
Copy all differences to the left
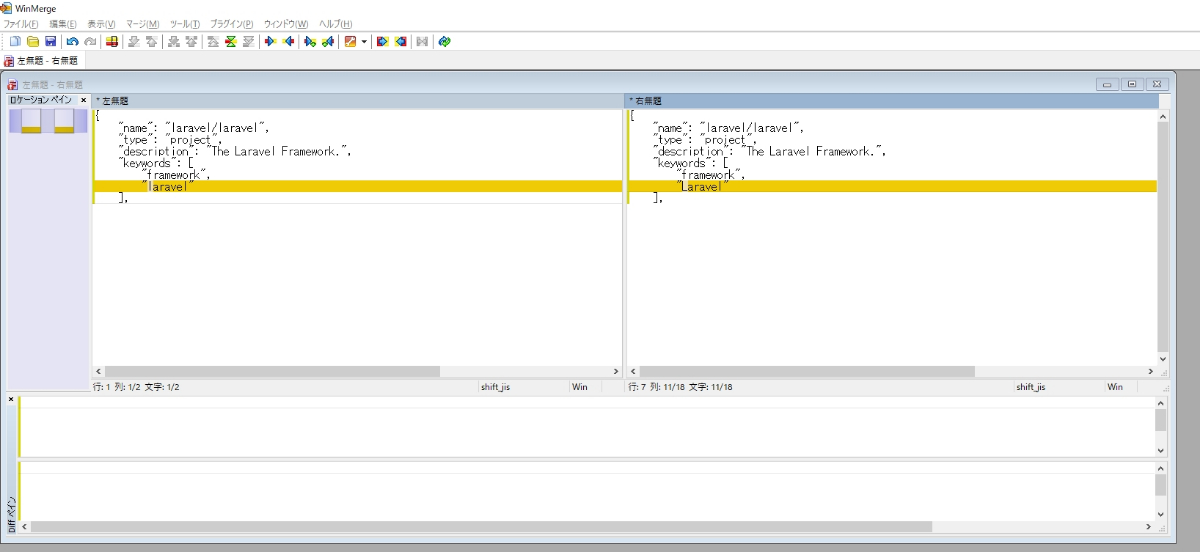pos(400,41)
